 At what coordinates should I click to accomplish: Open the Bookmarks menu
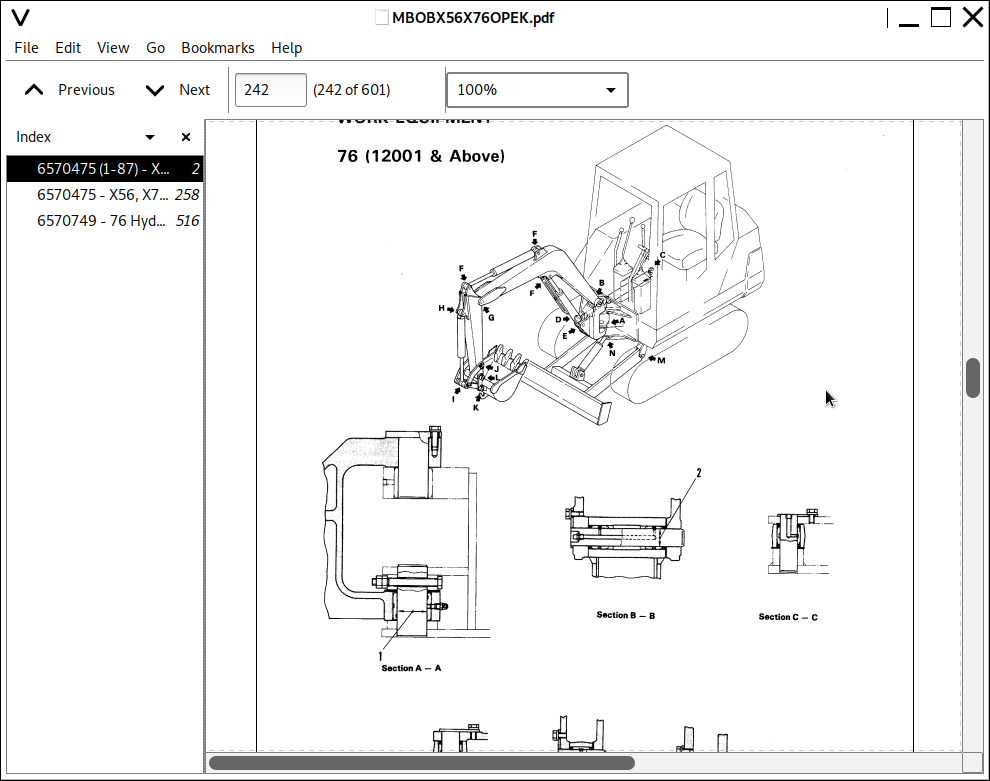(x=217, y=48)
